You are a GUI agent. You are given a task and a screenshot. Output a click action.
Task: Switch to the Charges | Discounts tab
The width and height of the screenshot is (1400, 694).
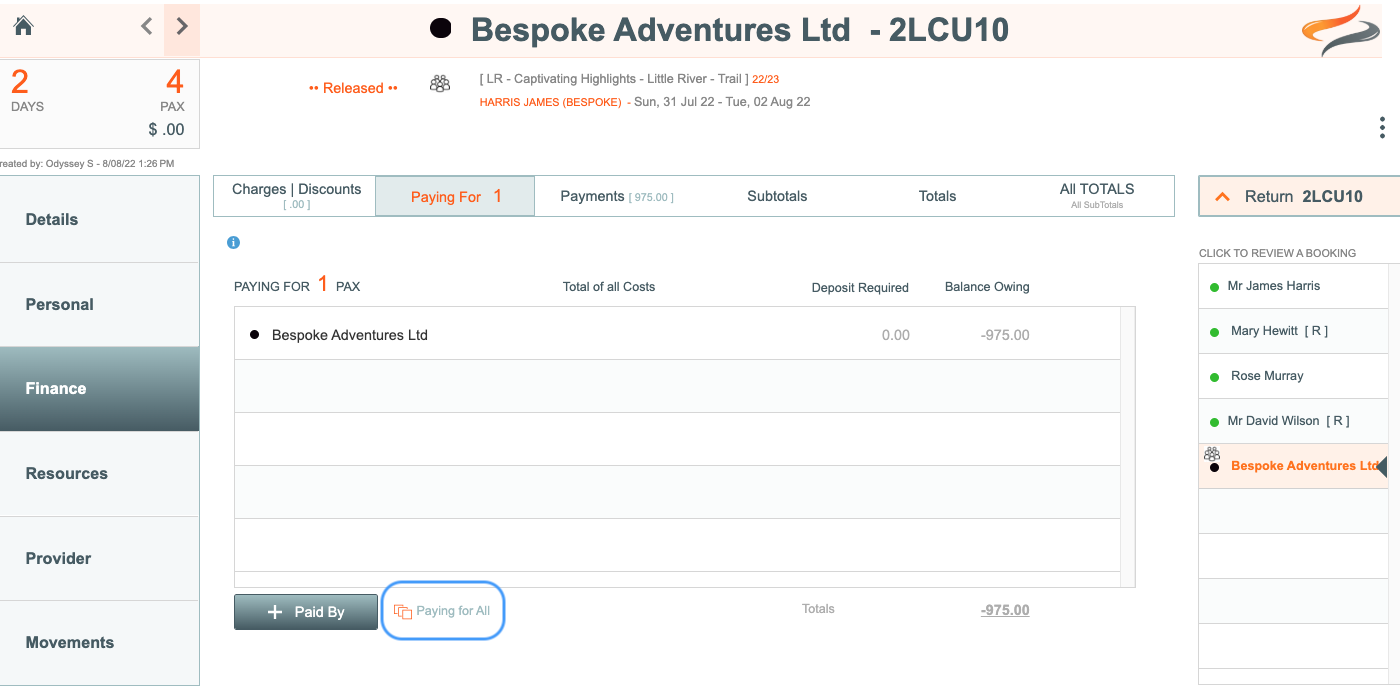click(295, 196)
